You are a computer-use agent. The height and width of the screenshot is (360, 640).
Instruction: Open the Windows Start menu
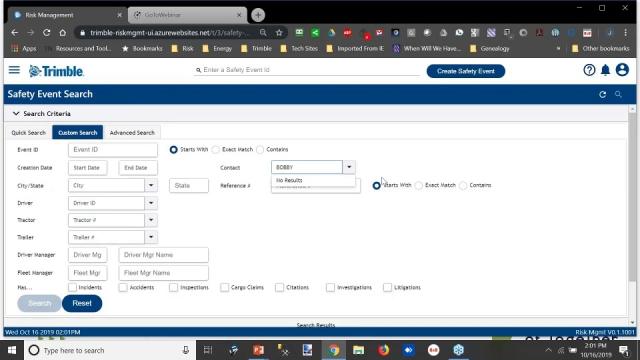[12, 350]
